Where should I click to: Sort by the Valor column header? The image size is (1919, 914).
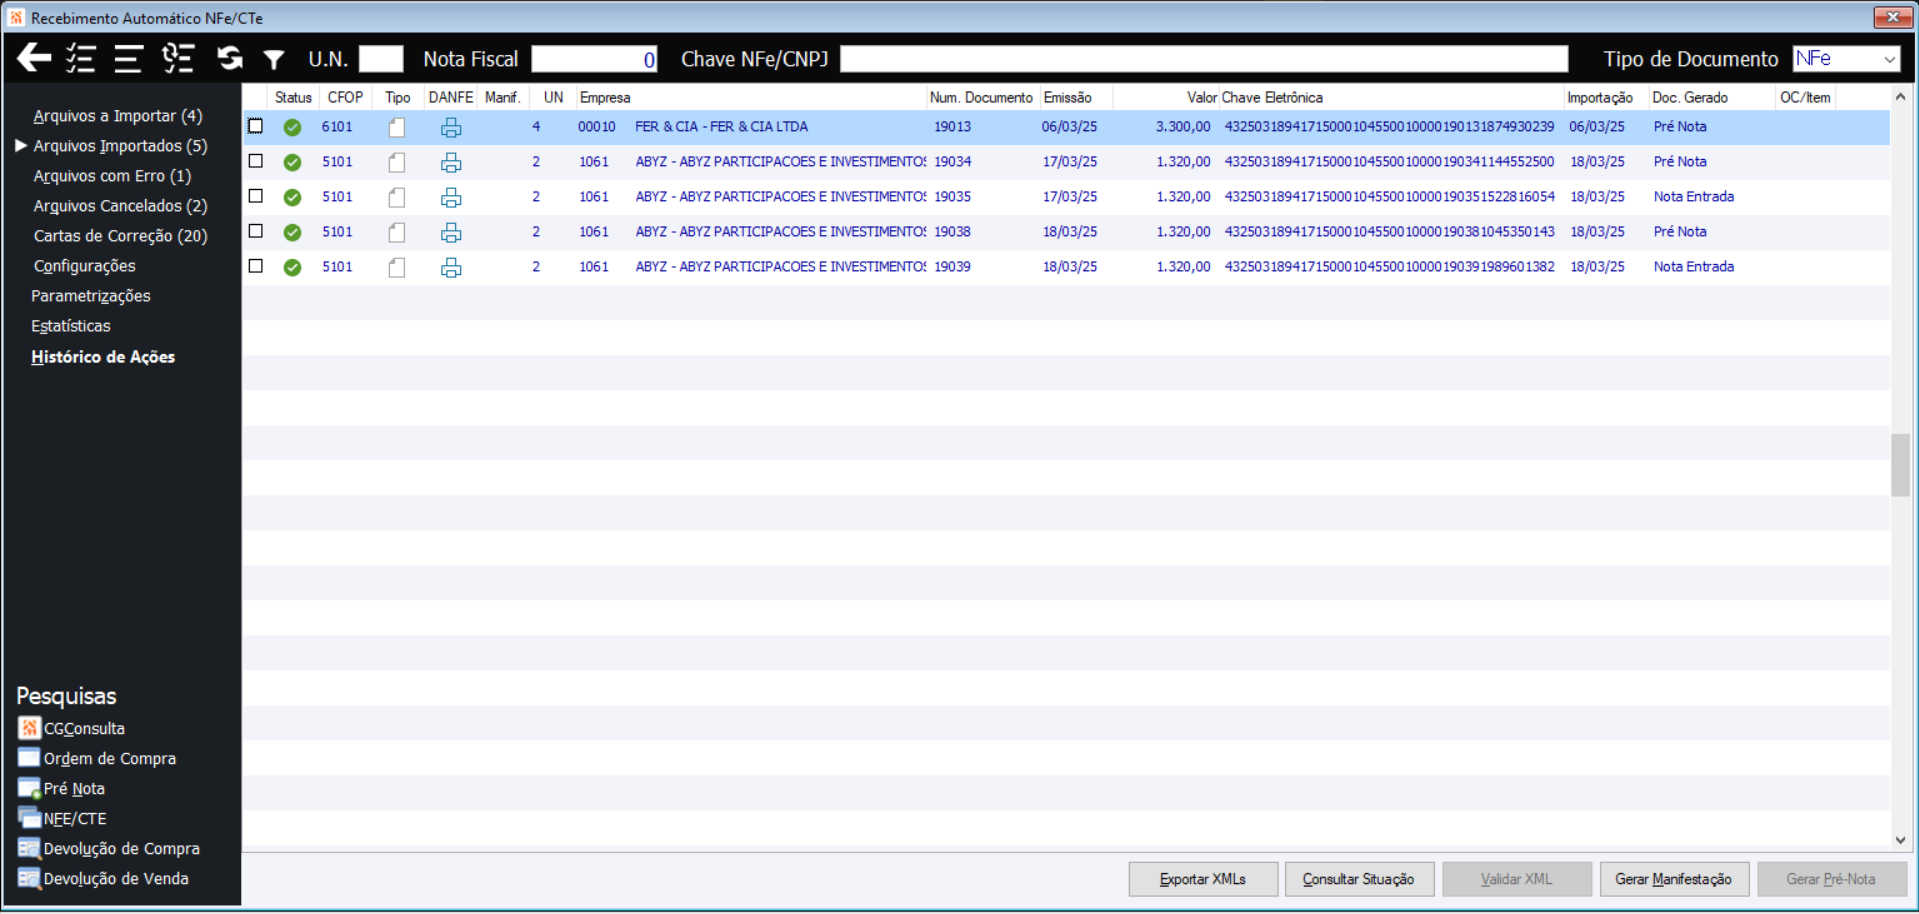pyautogui.click(x=1166, y=97)
